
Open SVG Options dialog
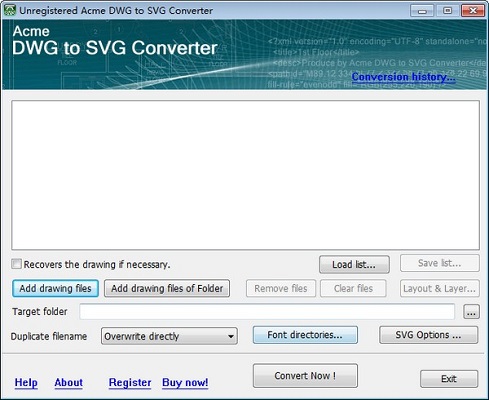428,335
